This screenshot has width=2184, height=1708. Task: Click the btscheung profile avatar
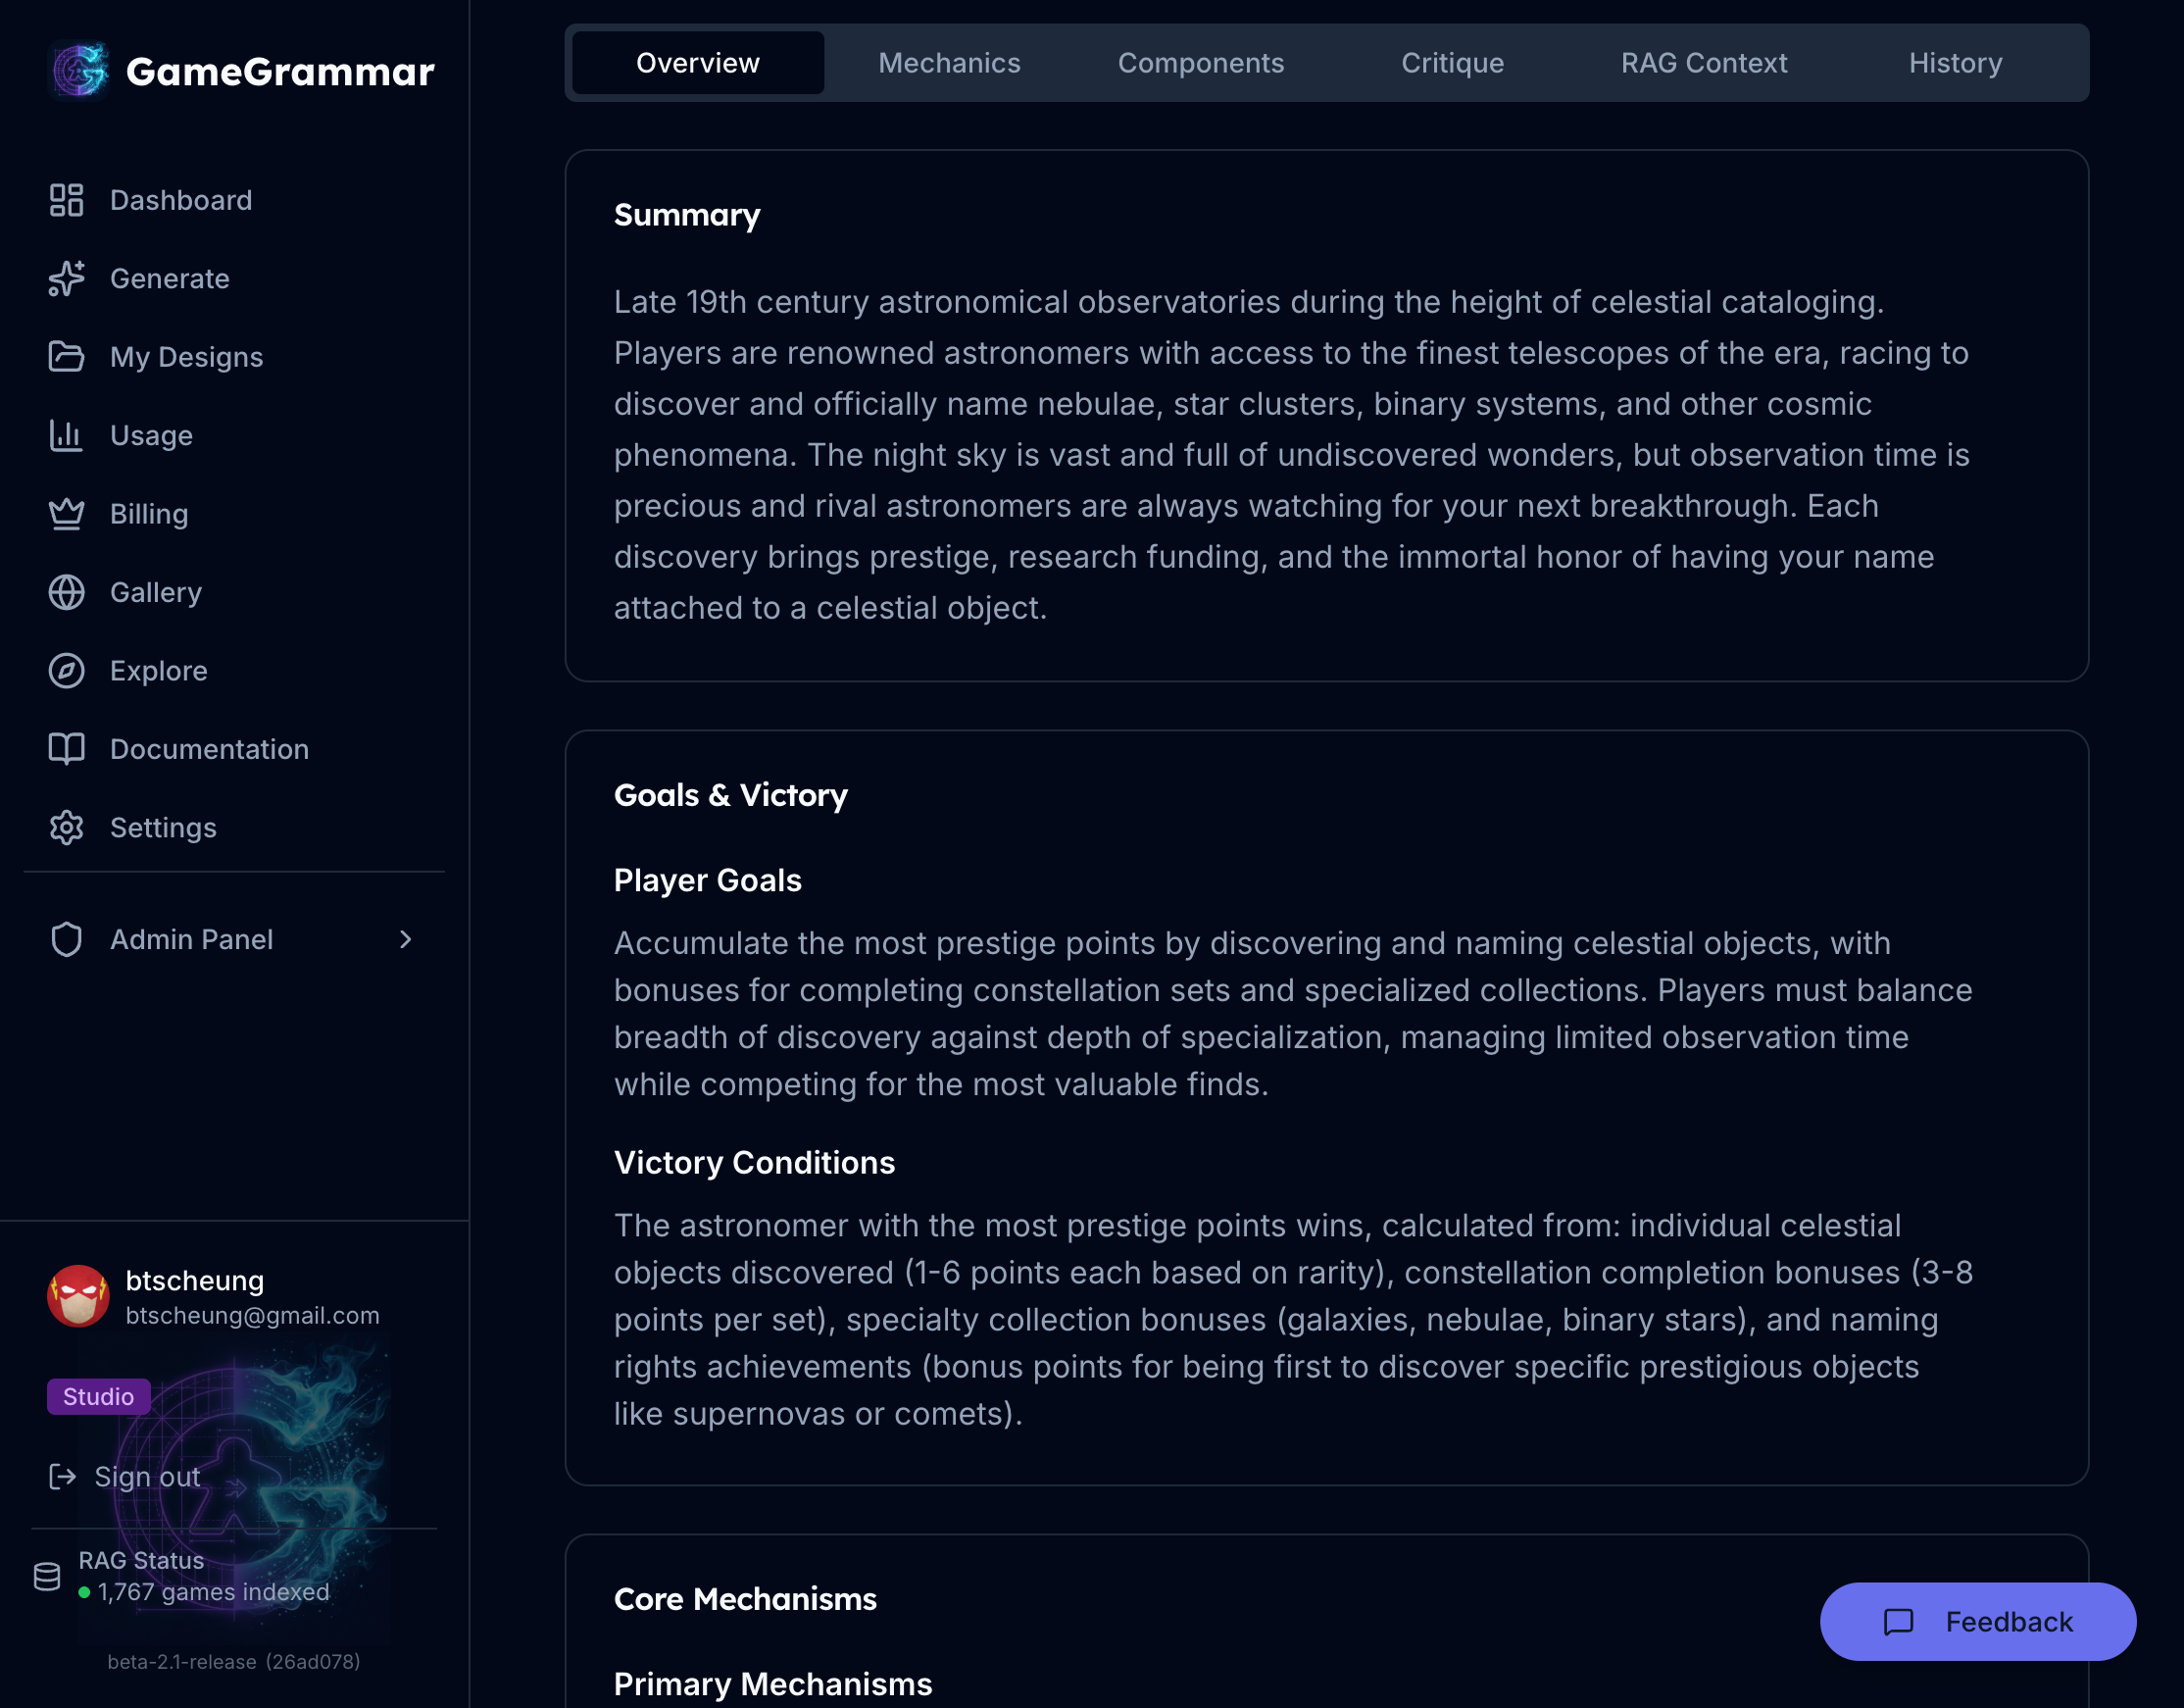click(79, 1297)
